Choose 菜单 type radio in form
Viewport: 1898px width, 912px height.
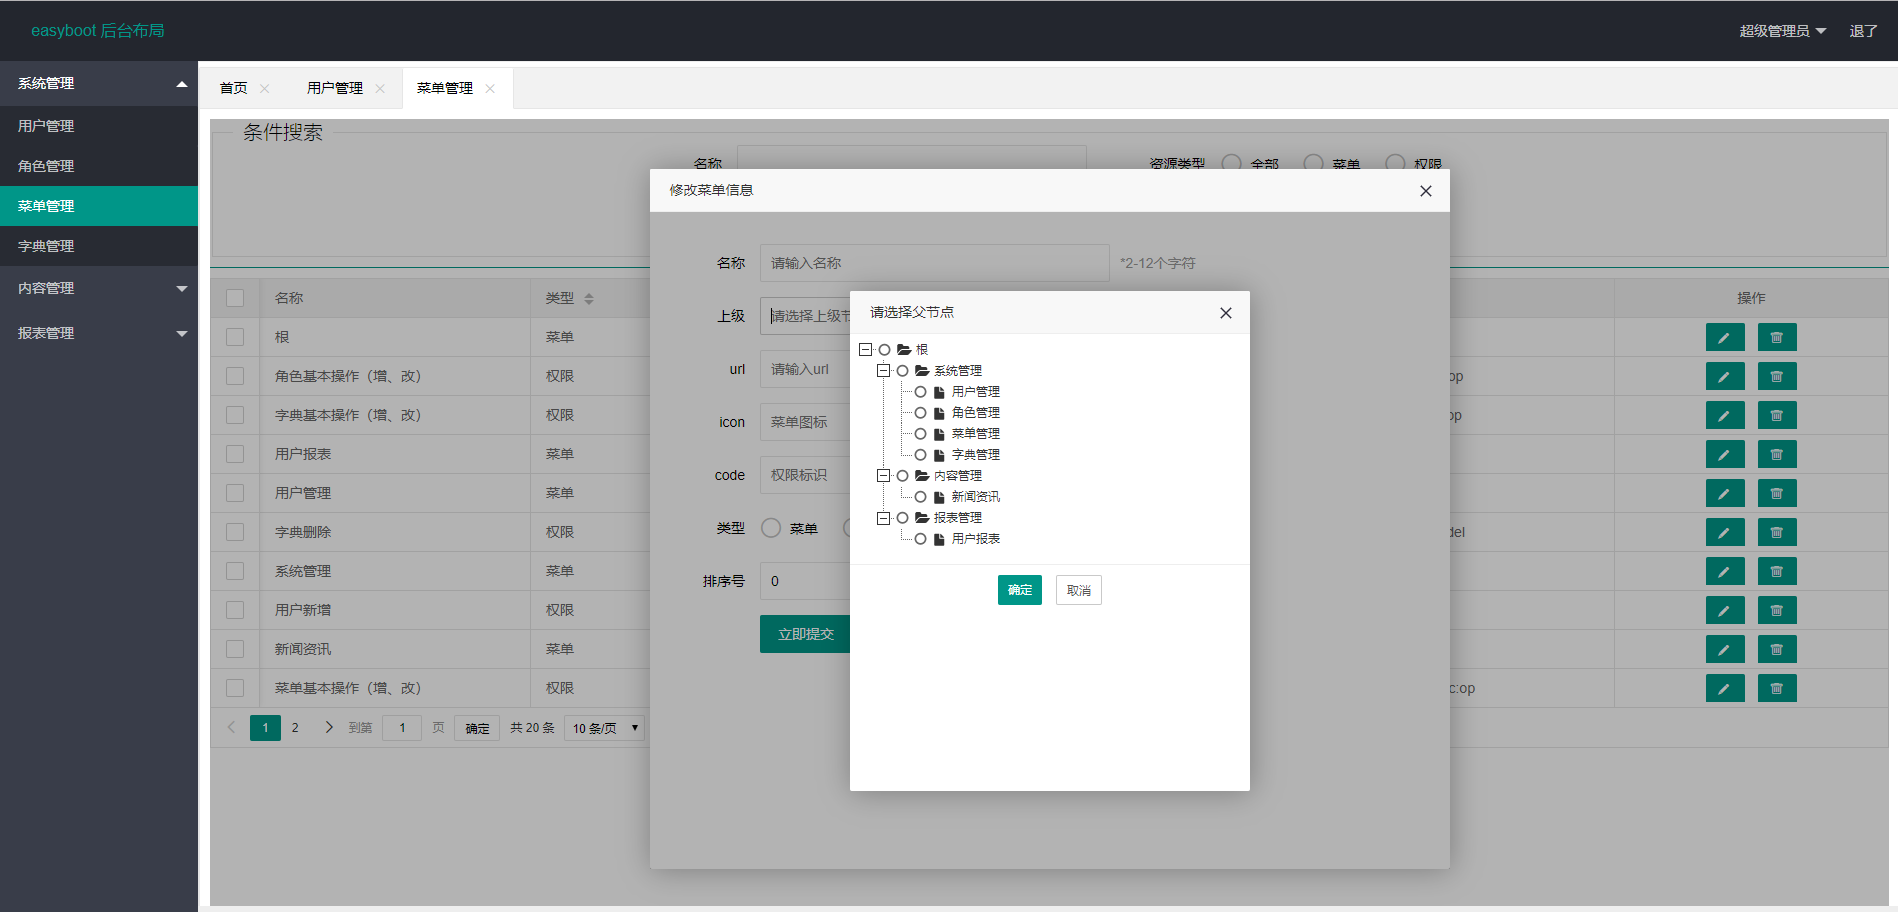coord(771,528)
